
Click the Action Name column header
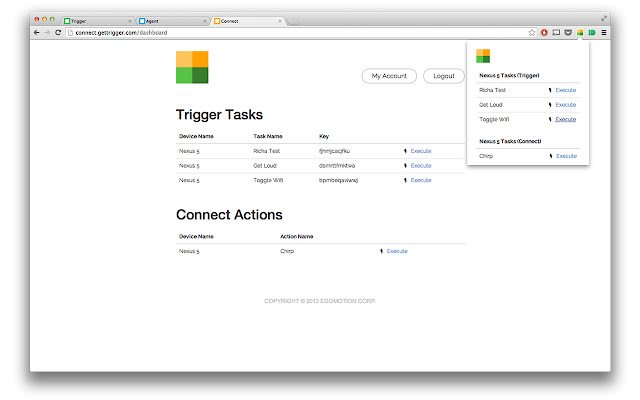(296, 237)
